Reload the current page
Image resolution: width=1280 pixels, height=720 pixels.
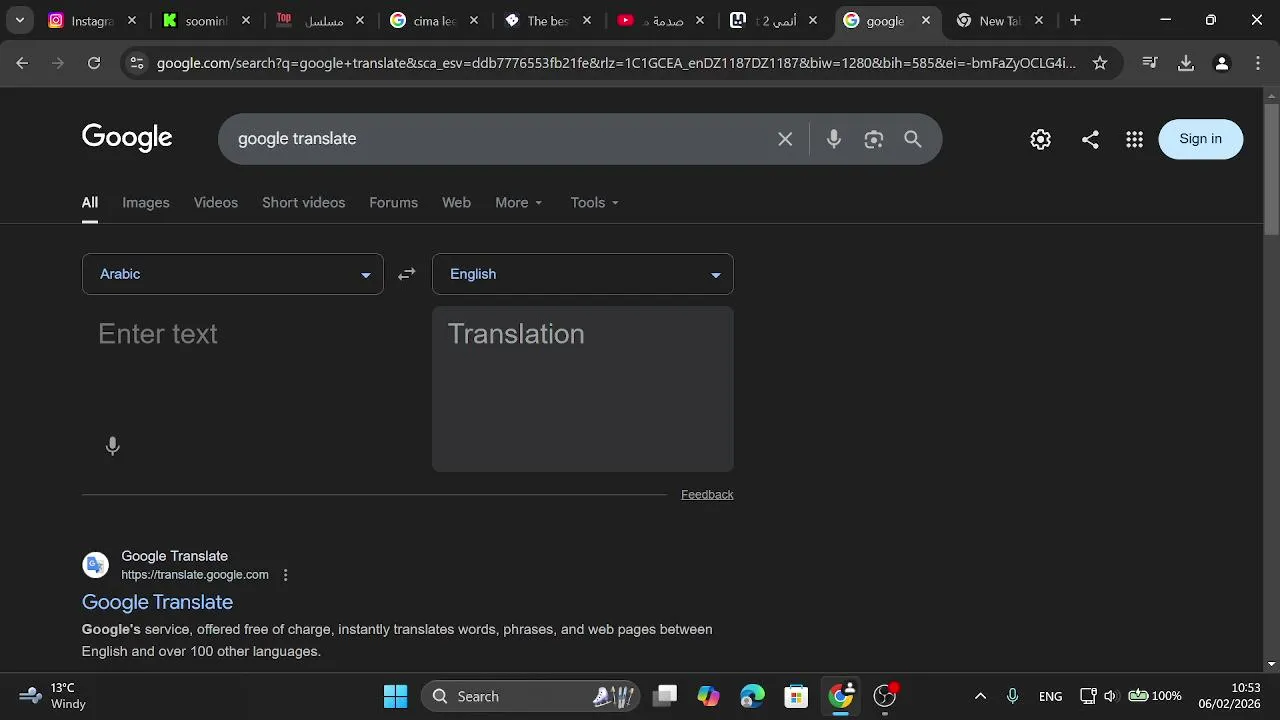click(94, 63)
